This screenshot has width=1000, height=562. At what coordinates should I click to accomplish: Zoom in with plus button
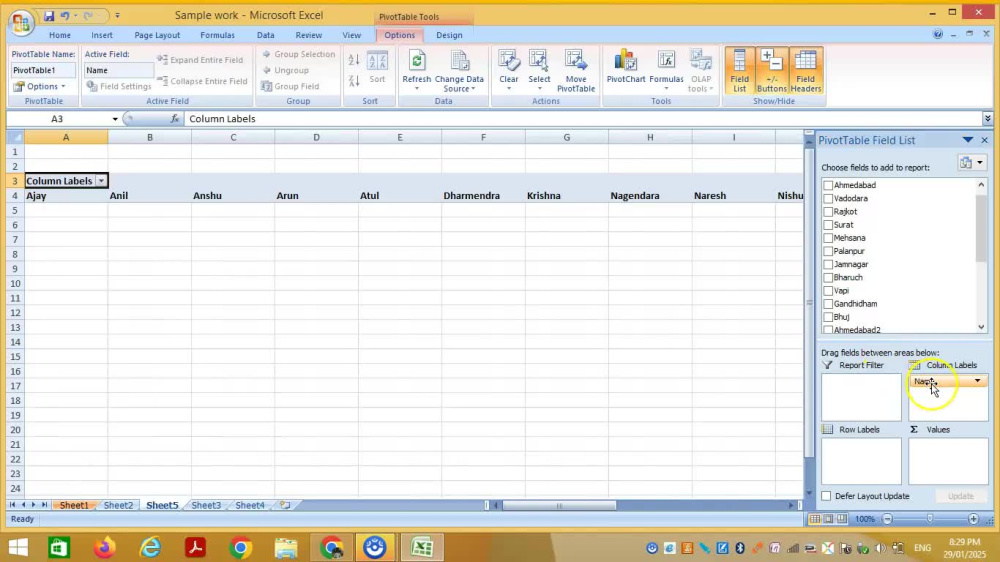tap(973, 519)
